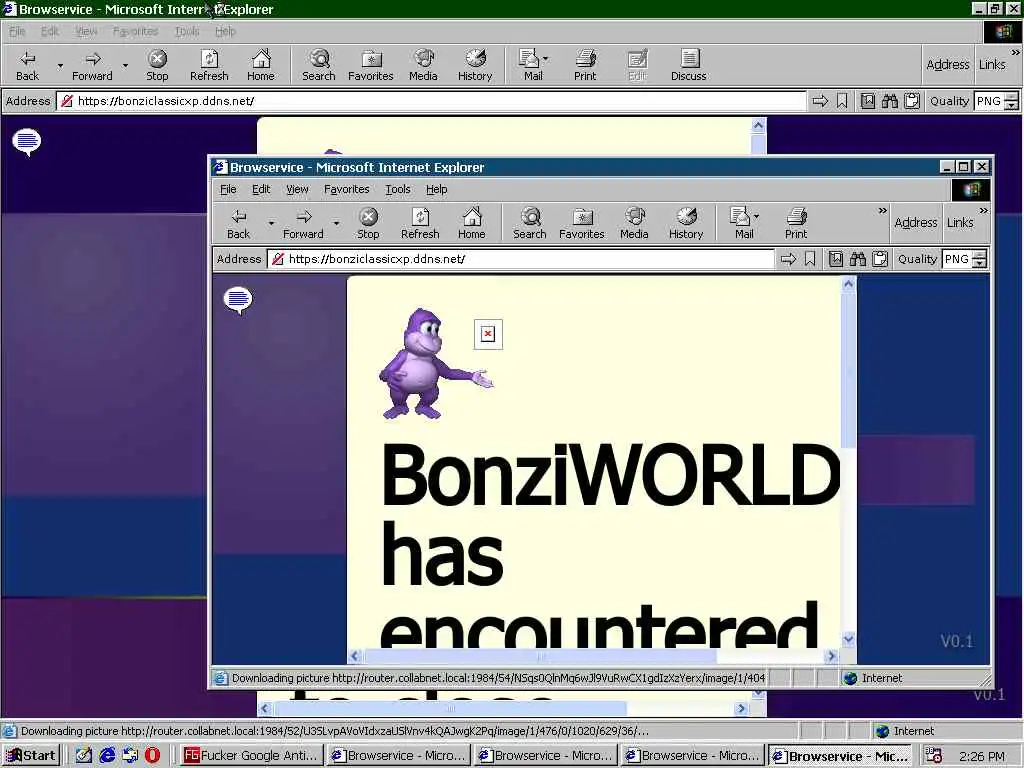
Task: Click horizontal scrollbar left arrow in background page
Action: 264,708
